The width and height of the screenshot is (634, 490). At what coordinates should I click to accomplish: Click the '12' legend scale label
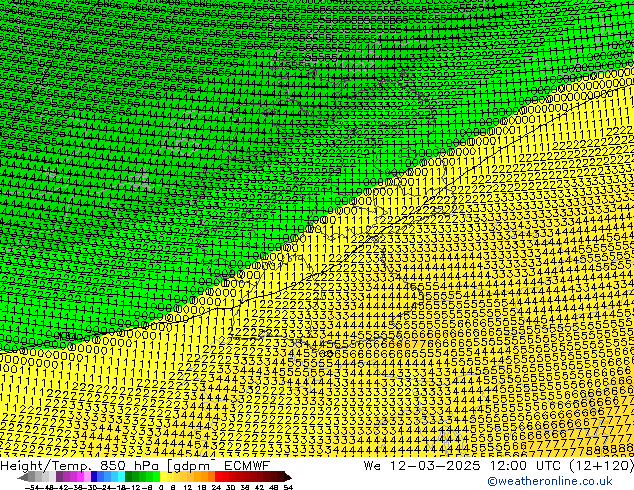(x=188, y=487)
